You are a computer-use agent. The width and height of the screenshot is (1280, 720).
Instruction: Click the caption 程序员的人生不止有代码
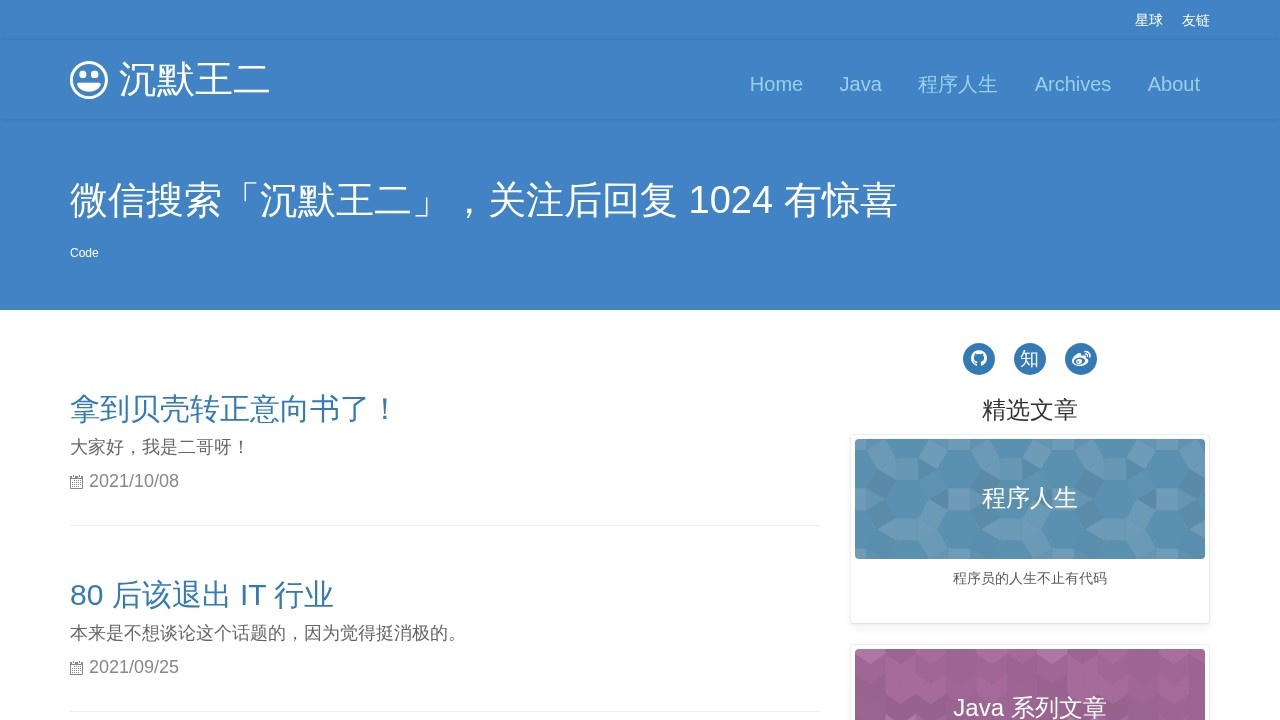[1030, 578]
